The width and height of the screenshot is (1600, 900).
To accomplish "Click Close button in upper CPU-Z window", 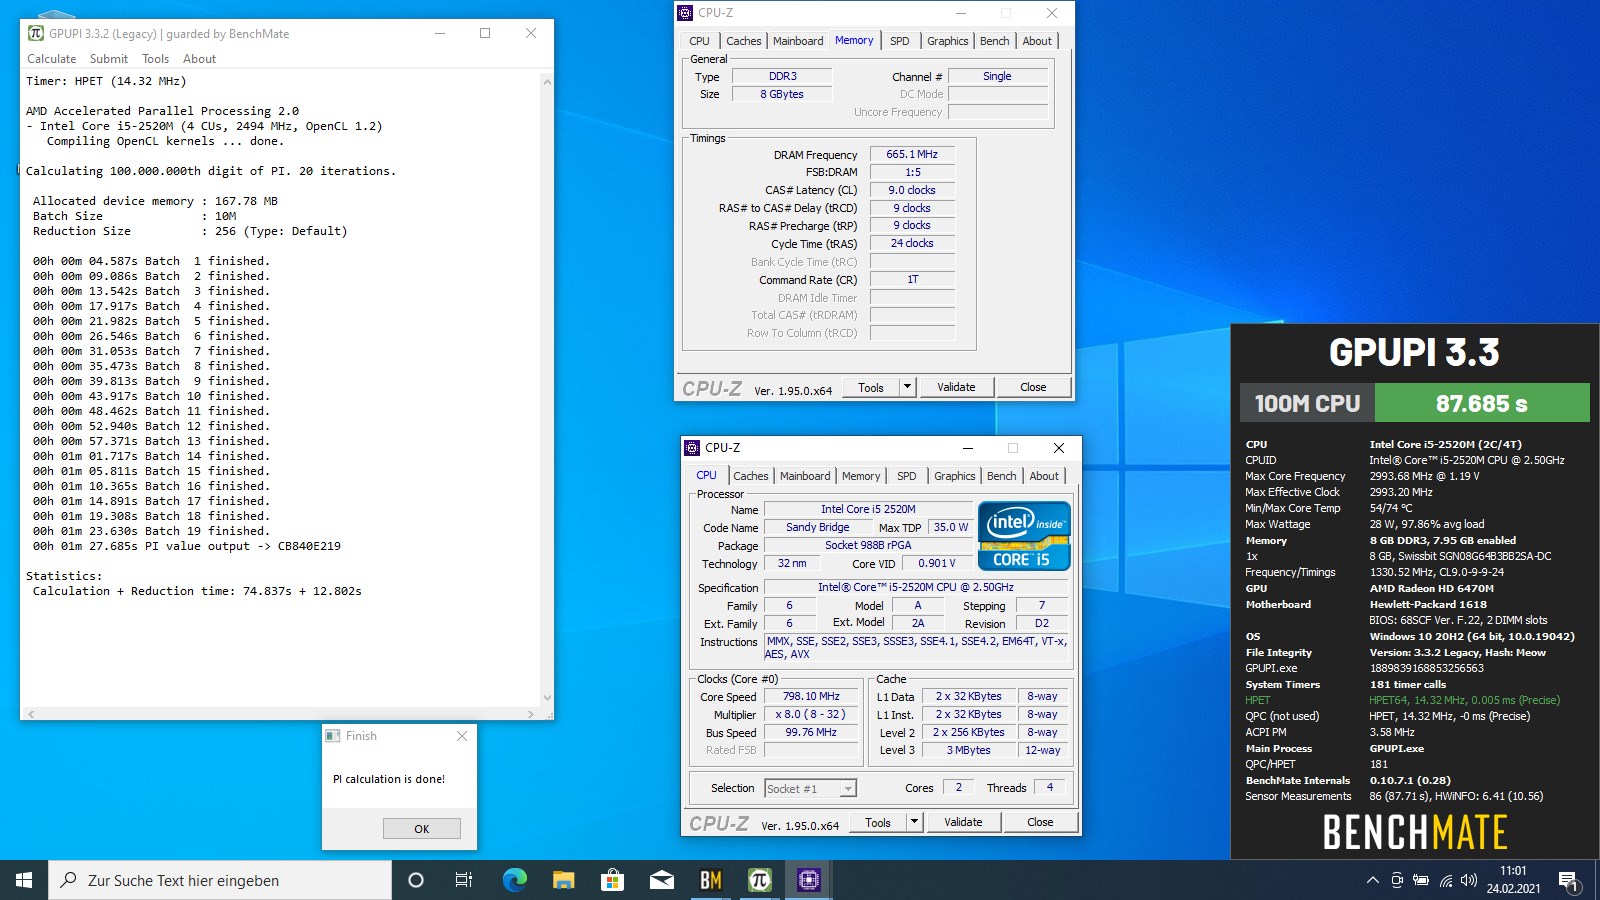I will pyautogui.click(x=1033, y=387).
